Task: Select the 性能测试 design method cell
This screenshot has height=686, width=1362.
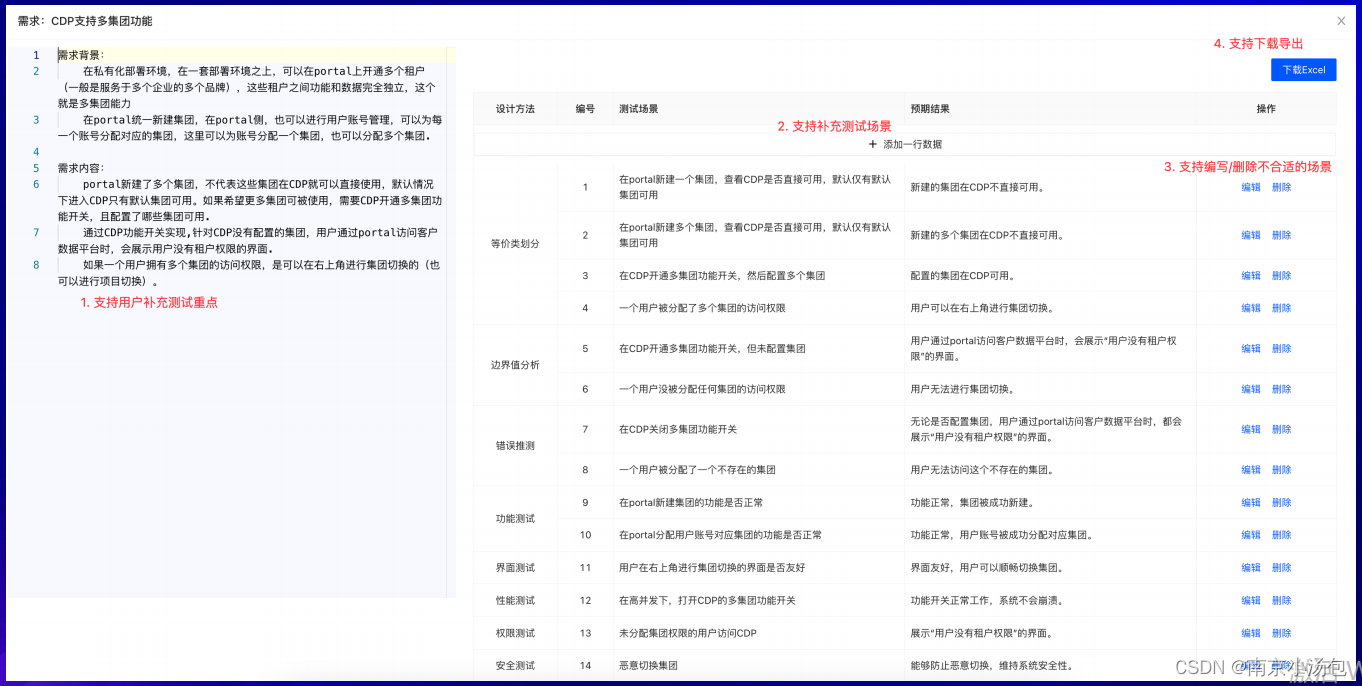Action: 515,601
